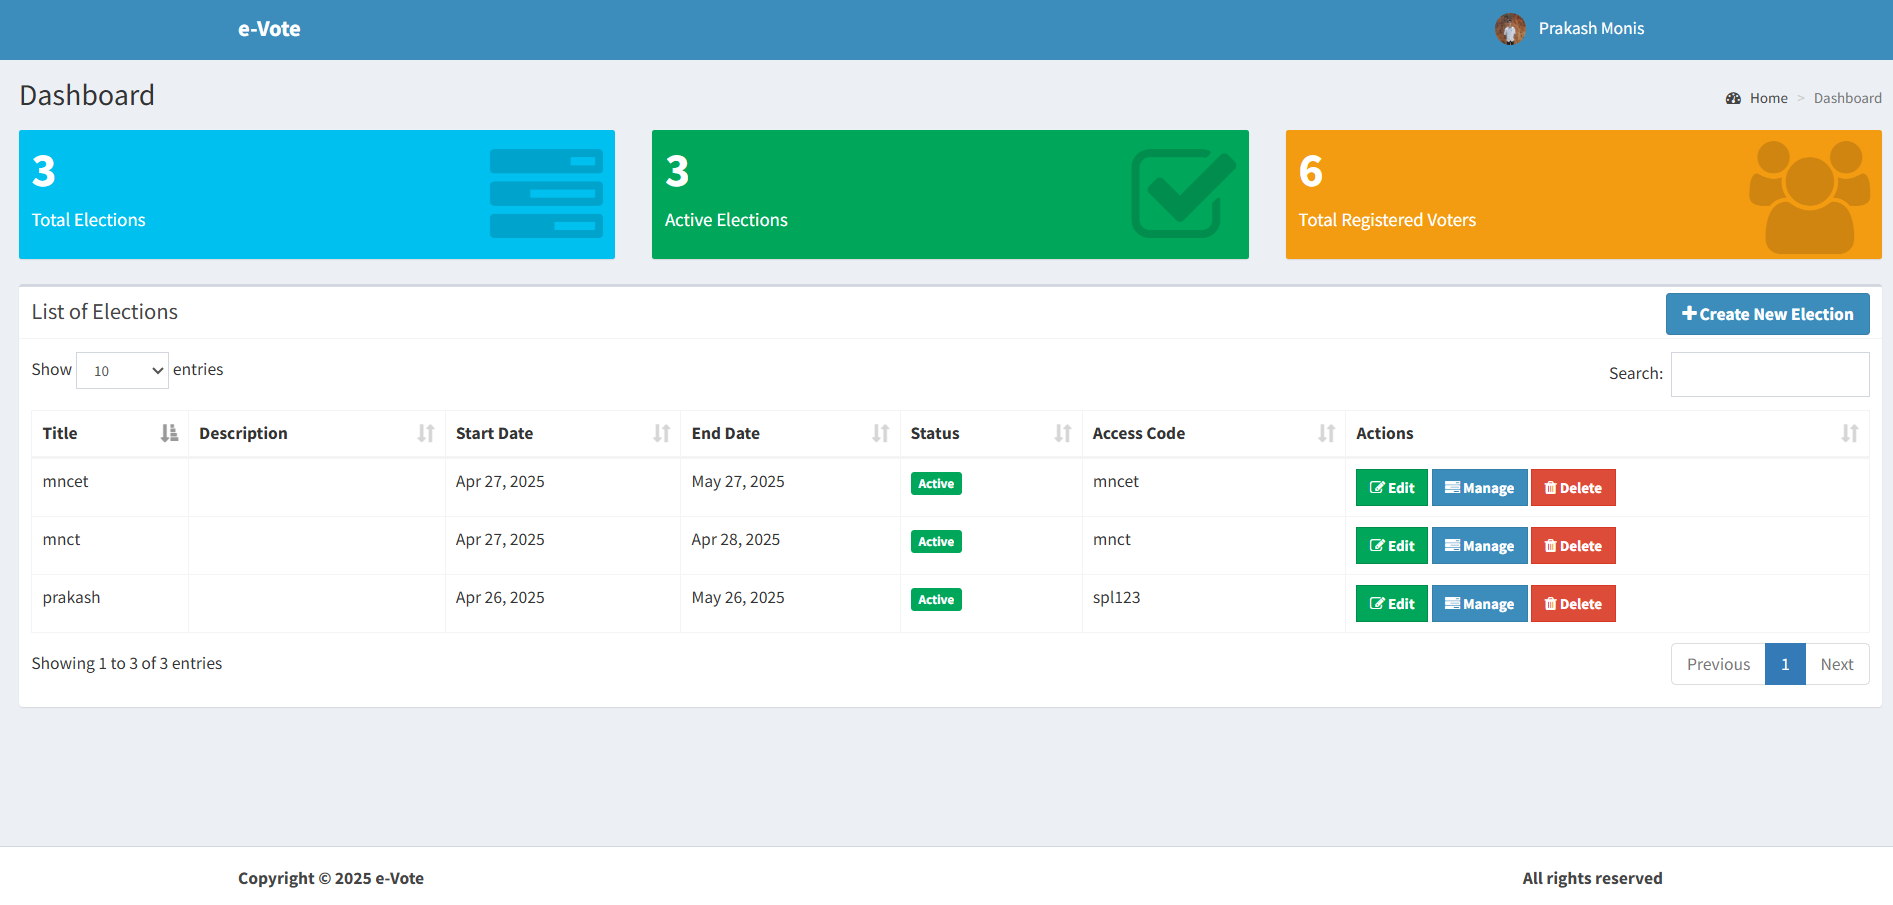The image size is (1893, 905).
Task: Edit the mncet election
Action: pos(1391,488)
